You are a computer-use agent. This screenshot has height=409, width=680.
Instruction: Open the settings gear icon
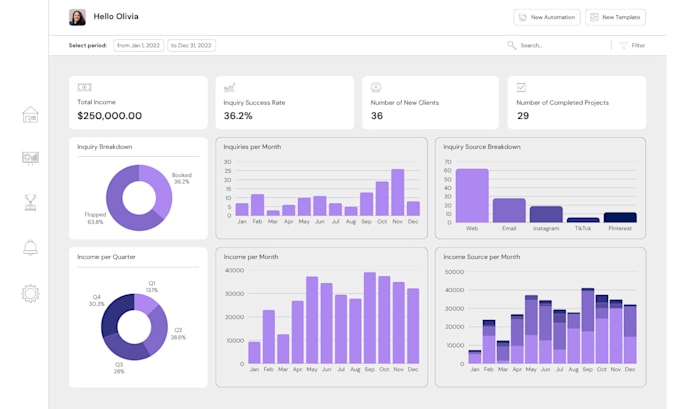coord(30,293)
